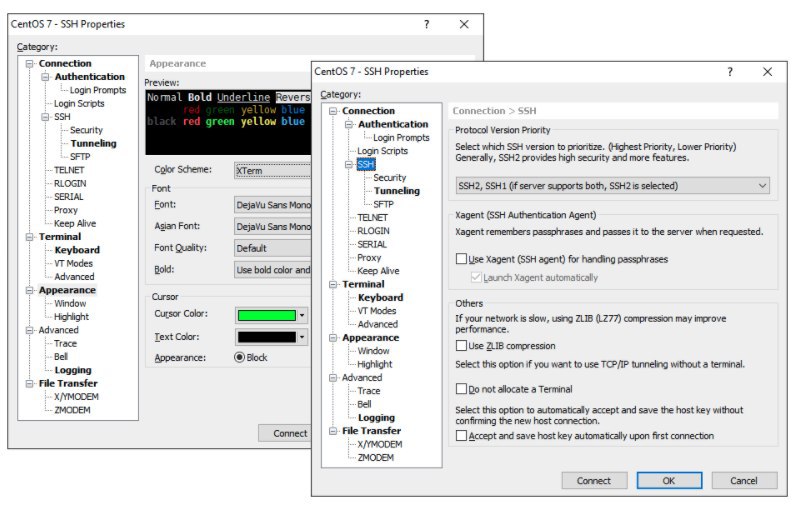This screenshot has height=516, width=811.
Task: Select Trace in front window tree
Action: pos(368,391)
